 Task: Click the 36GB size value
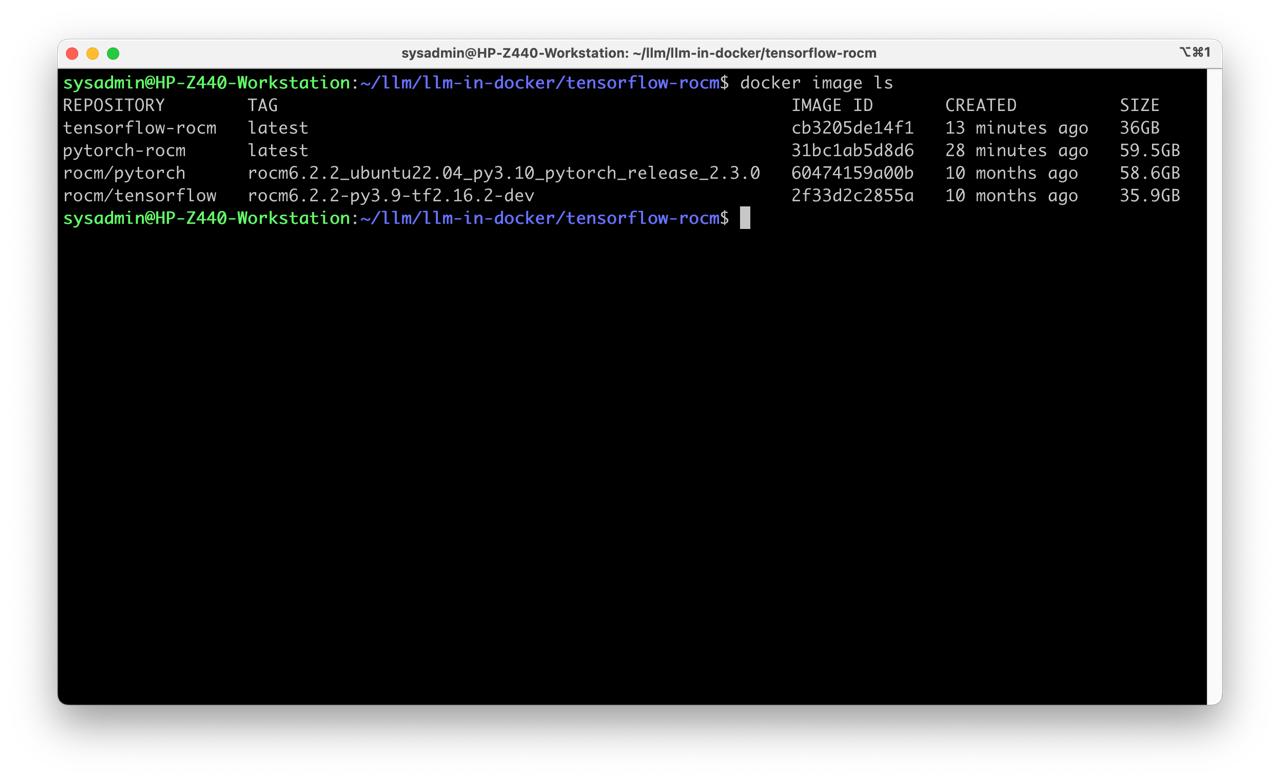(1140, 128)
